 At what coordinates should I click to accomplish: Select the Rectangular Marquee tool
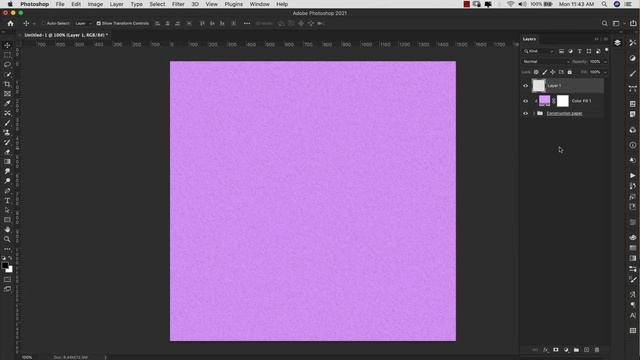click(x=7, y=55)
